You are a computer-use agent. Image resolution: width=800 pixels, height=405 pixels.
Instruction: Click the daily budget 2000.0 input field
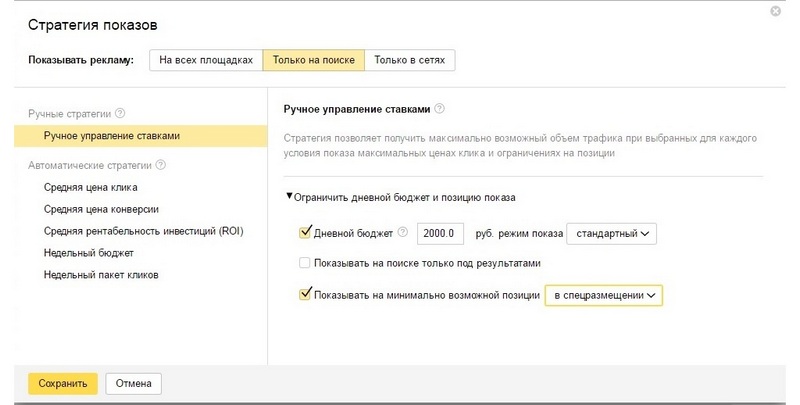pos(440,234)
